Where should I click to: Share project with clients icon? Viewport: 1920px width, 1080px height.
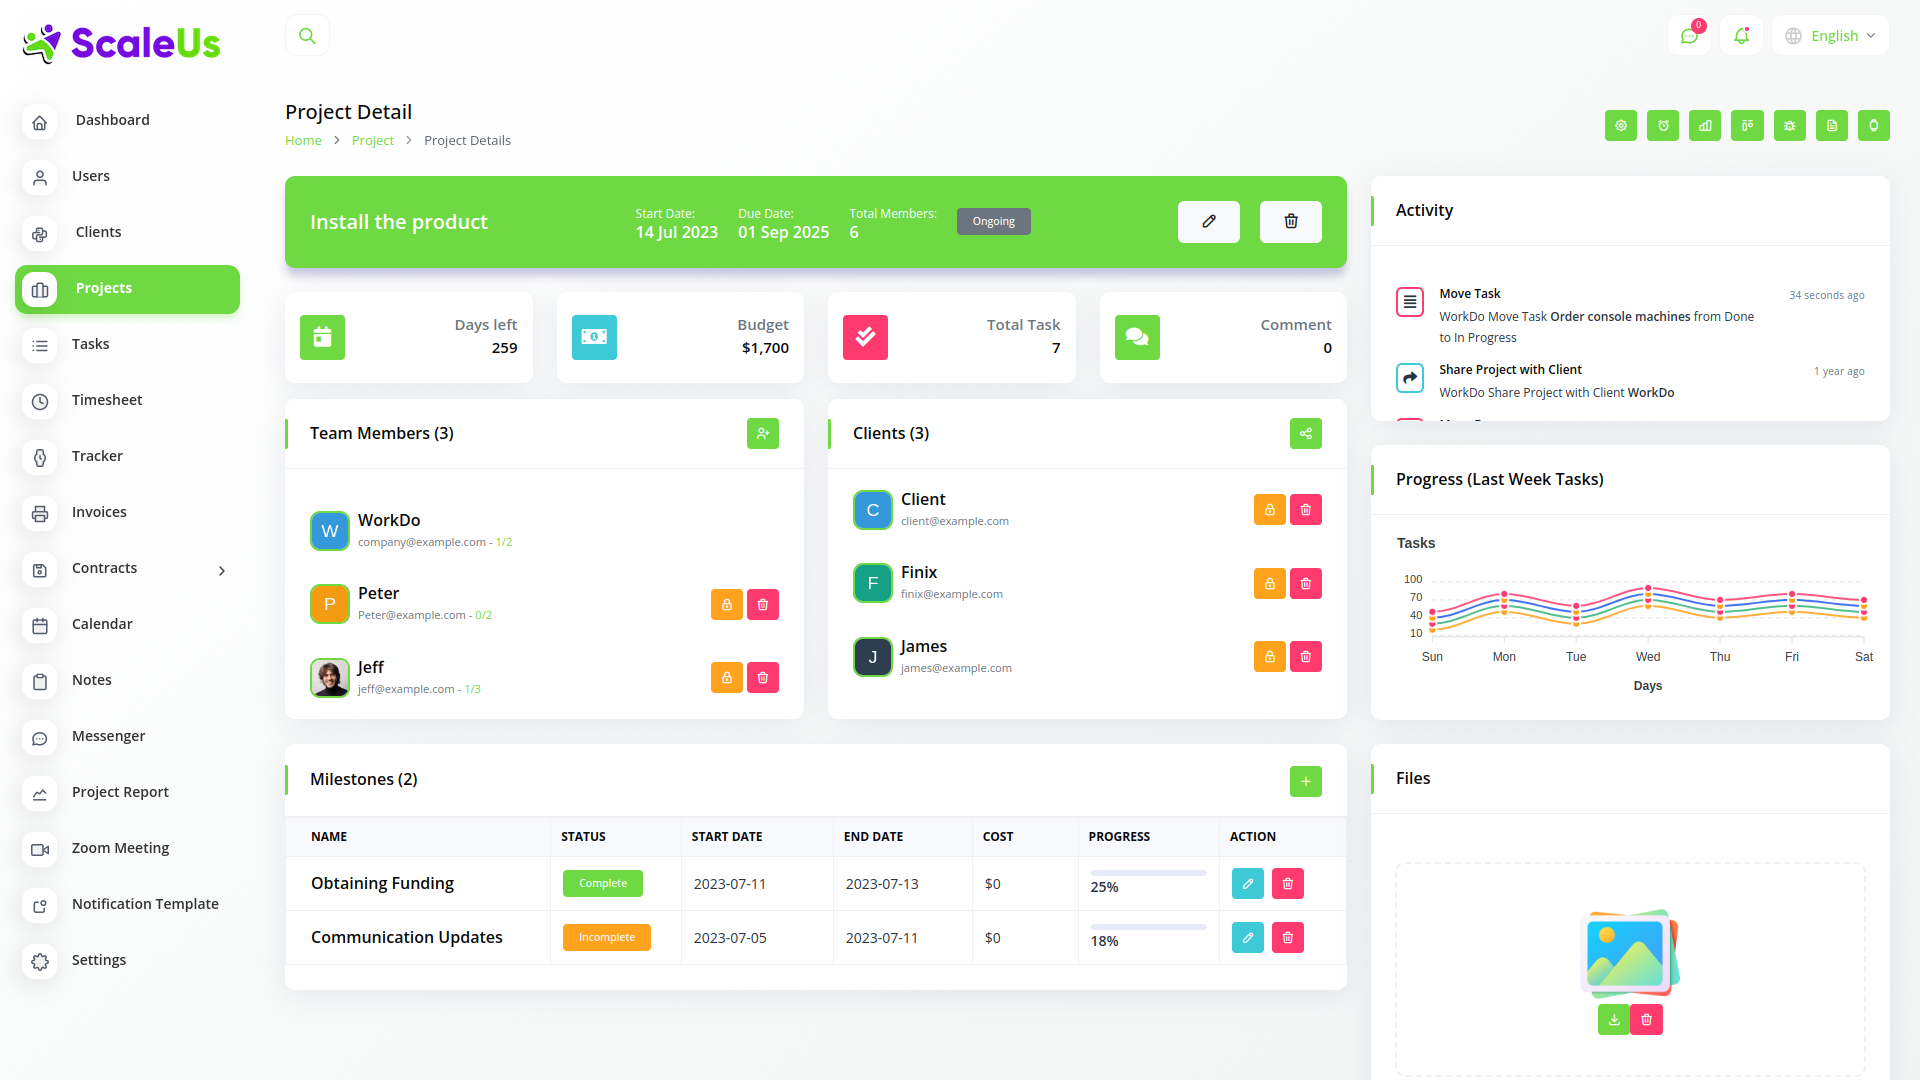[1305, 434]
